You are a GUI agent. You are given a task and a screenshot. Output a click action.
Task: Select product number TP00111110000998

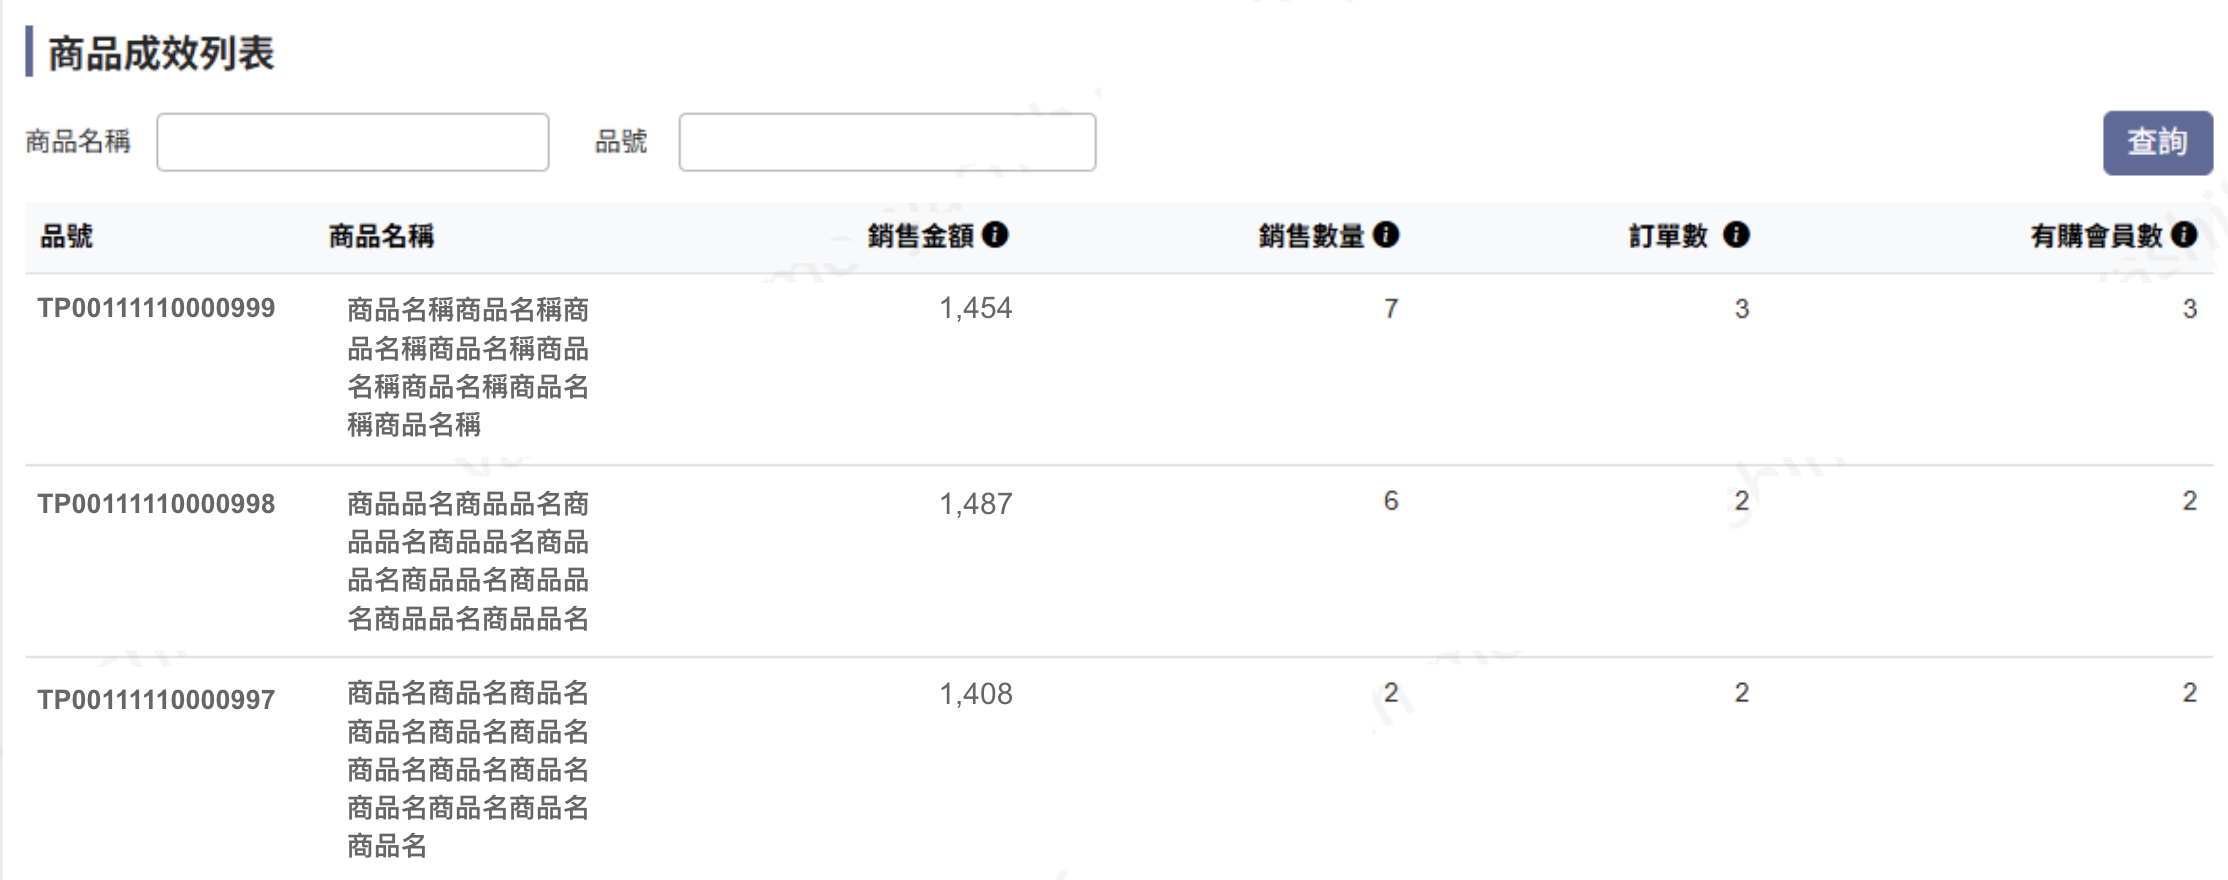click(156, 504)
